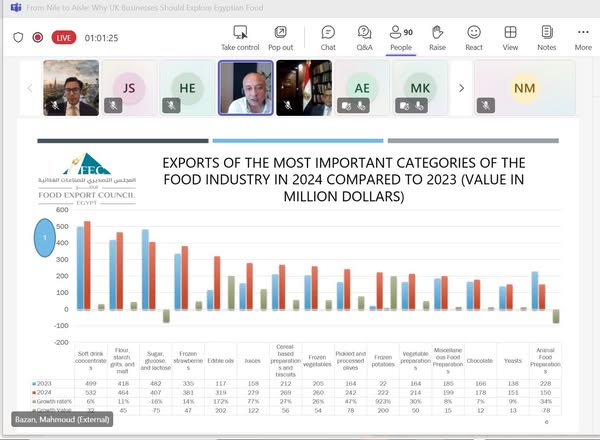Click the recording indicator icon
This screenshot has width=600, height=440.
point(38,38)
